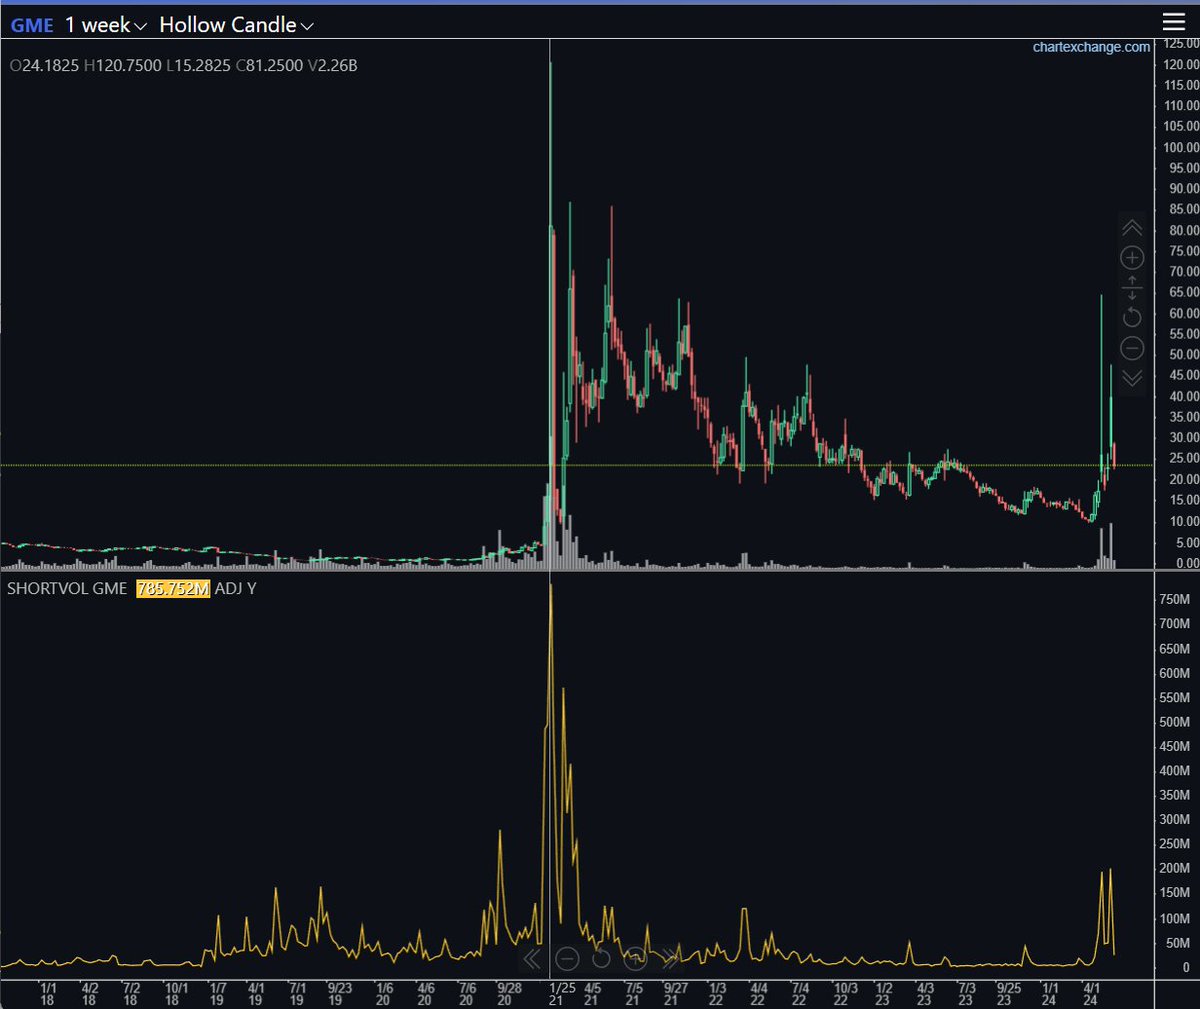Screen dimensions: 1200x1009
Task: Click the 7/4 22 date axis label
Action: click(x=799, y=993)
